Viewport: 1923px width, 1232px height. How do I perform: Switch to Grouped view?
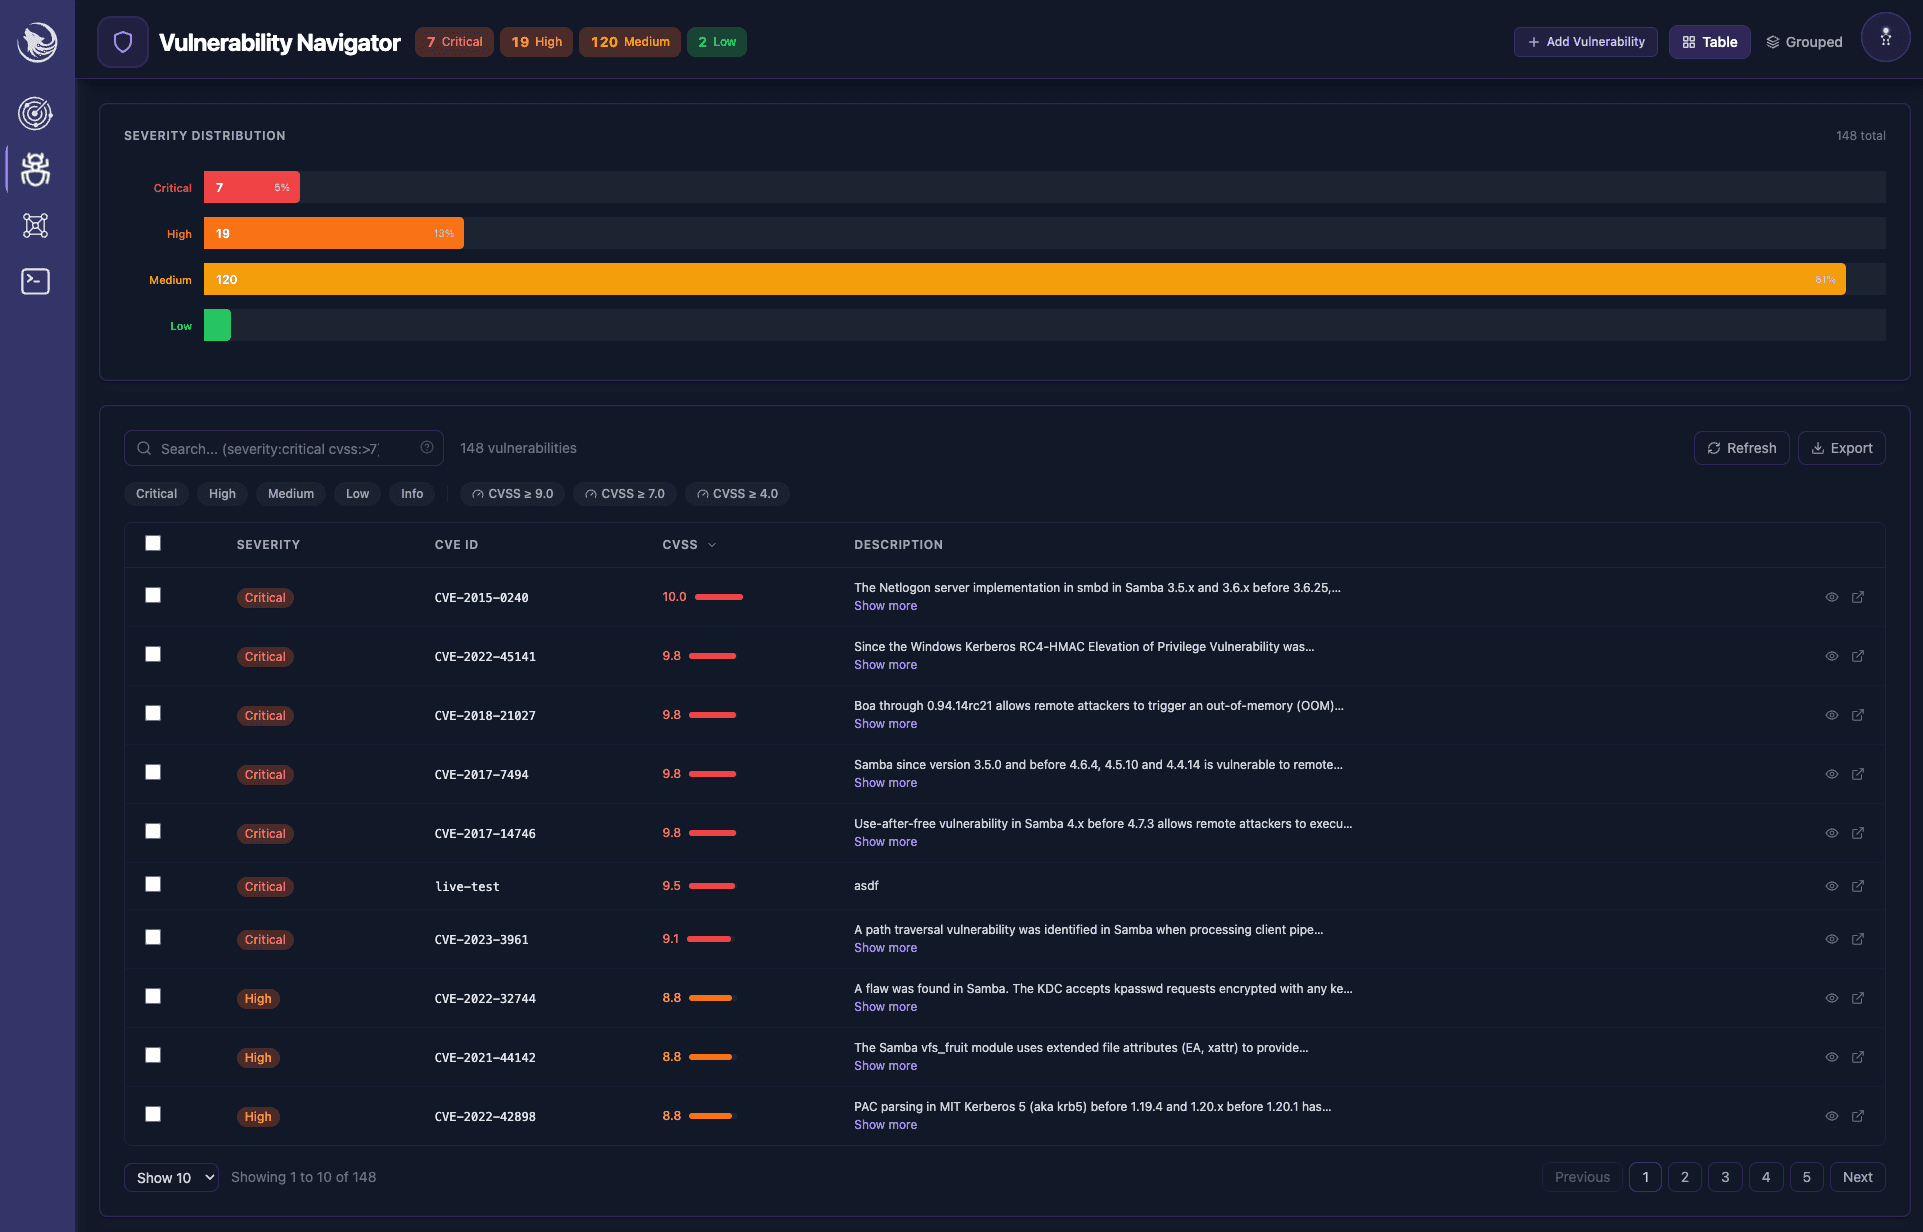tap(1803, 42)
